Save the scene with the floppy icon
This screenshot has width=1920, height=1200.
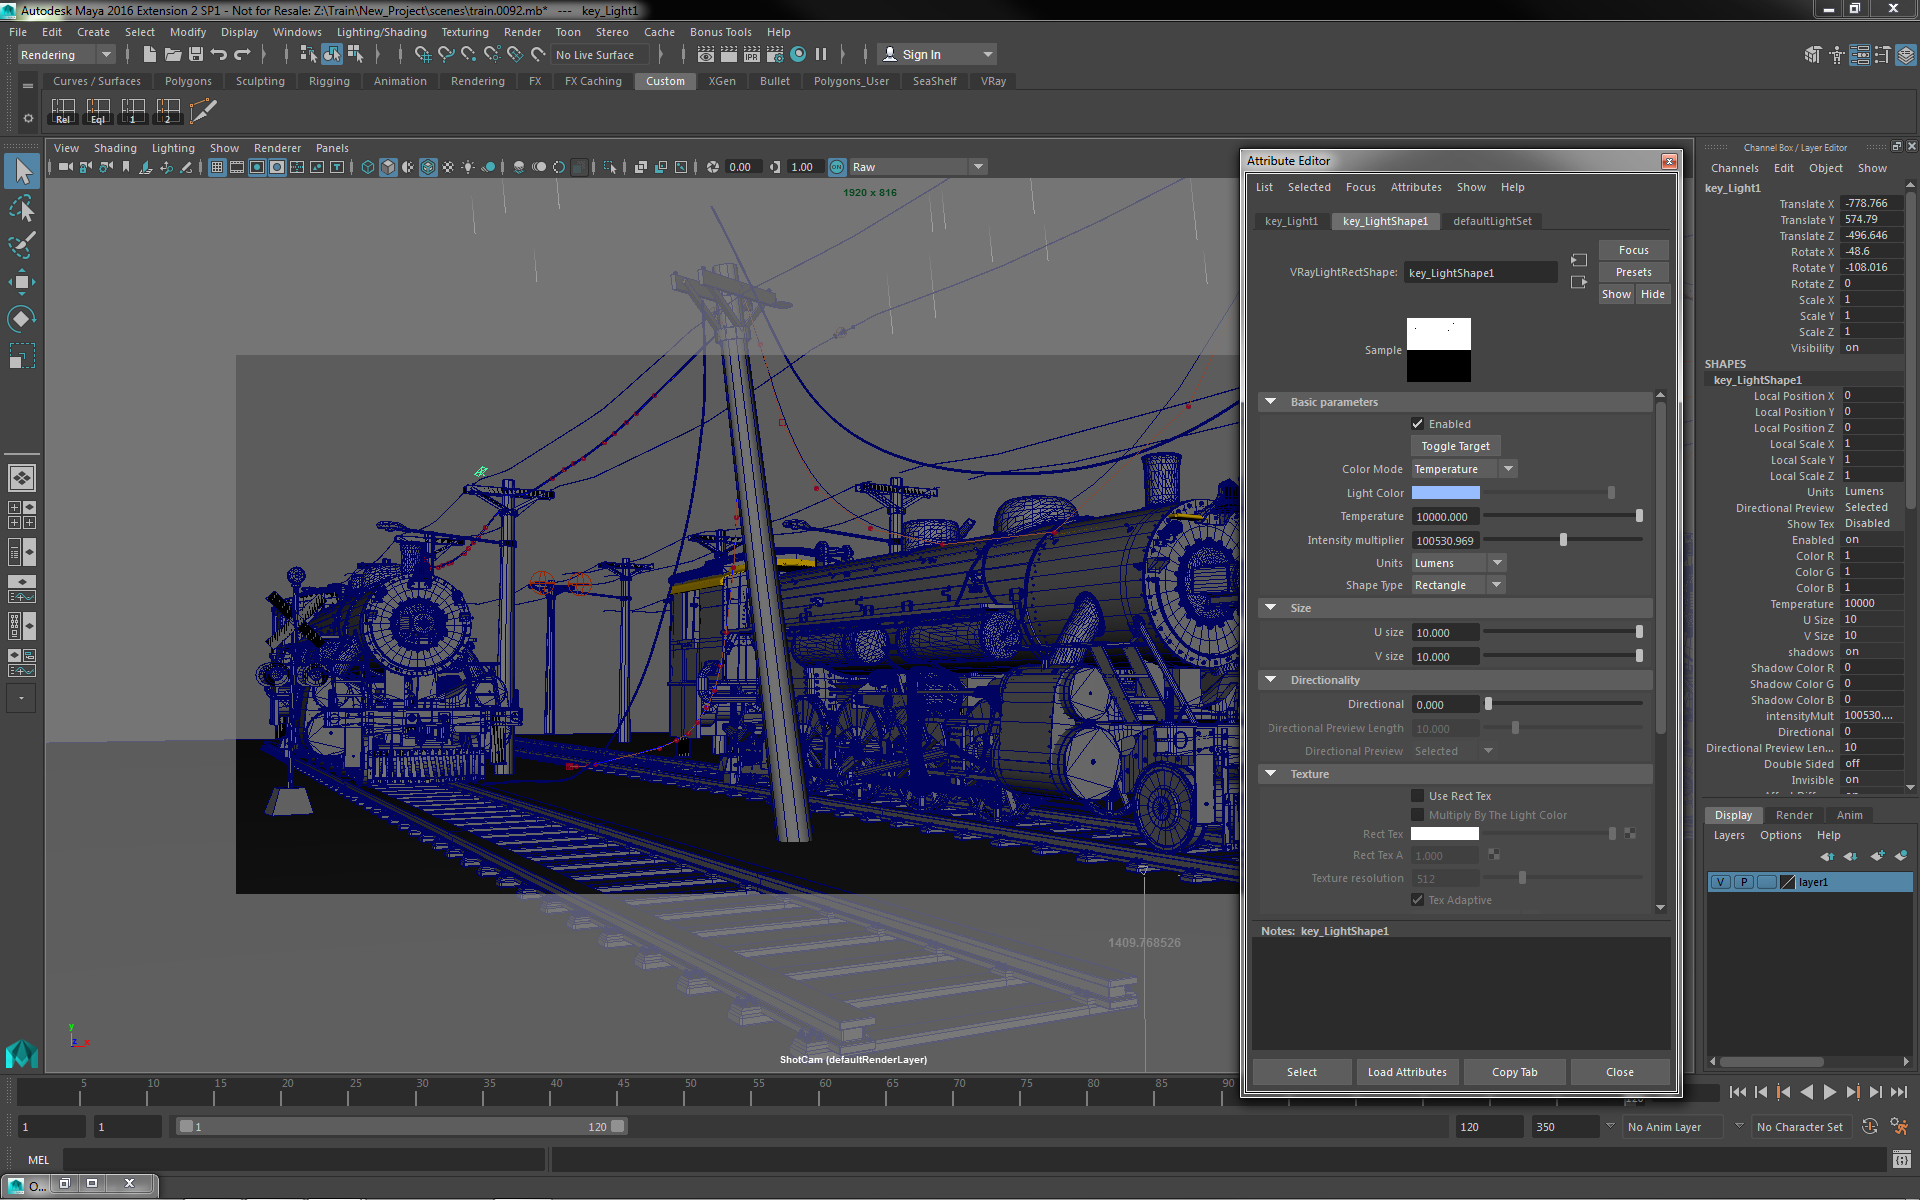pyautogui.click(x=196, y=54)
